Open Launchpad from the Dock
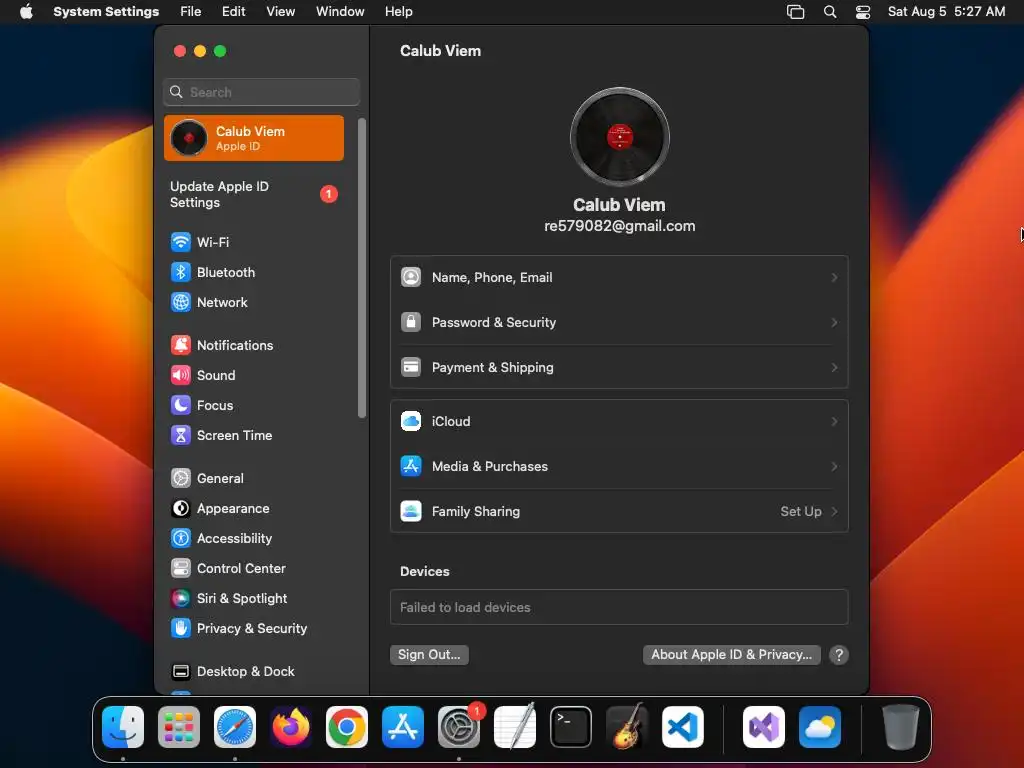1024x768 pixels. pos(179,727)
